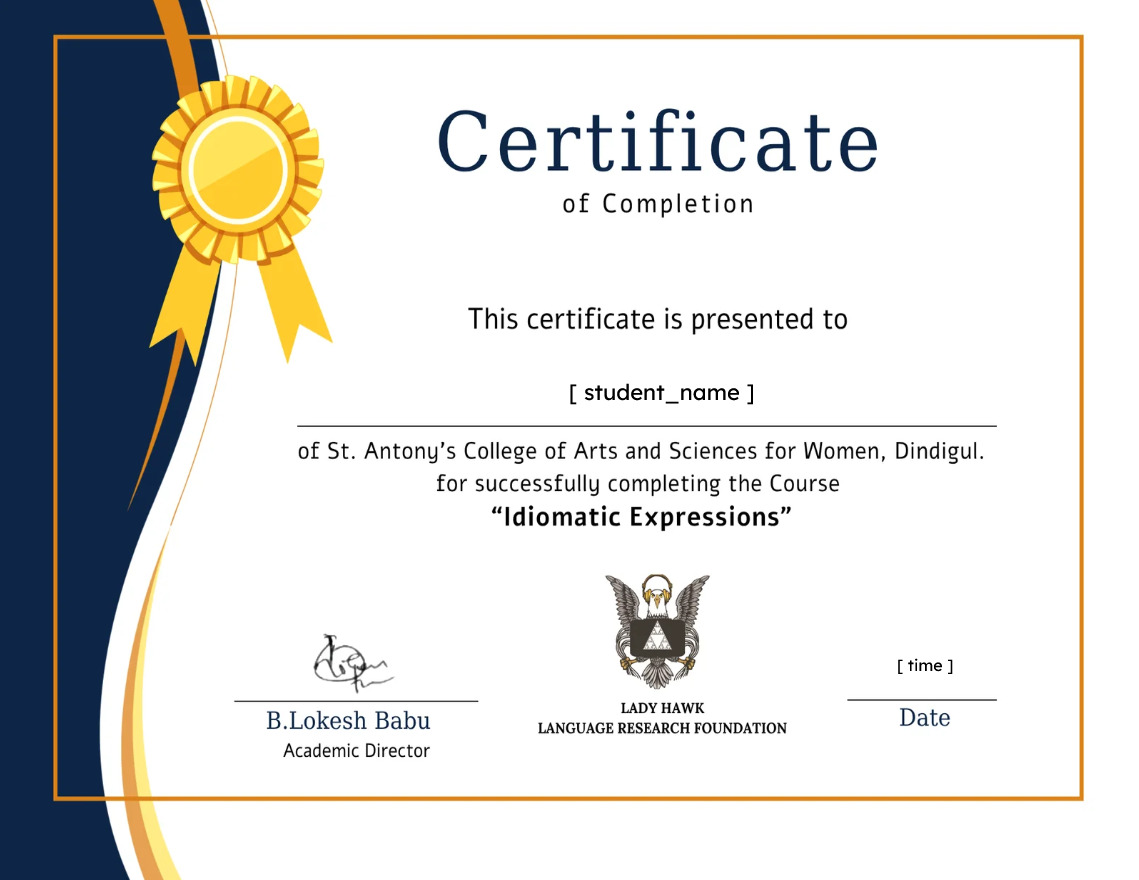Image resolution: width=1139 pixels, height=880 pixels.
Task: Click the [ student_name ] placeholder field
Action: [x=661, y=393]
